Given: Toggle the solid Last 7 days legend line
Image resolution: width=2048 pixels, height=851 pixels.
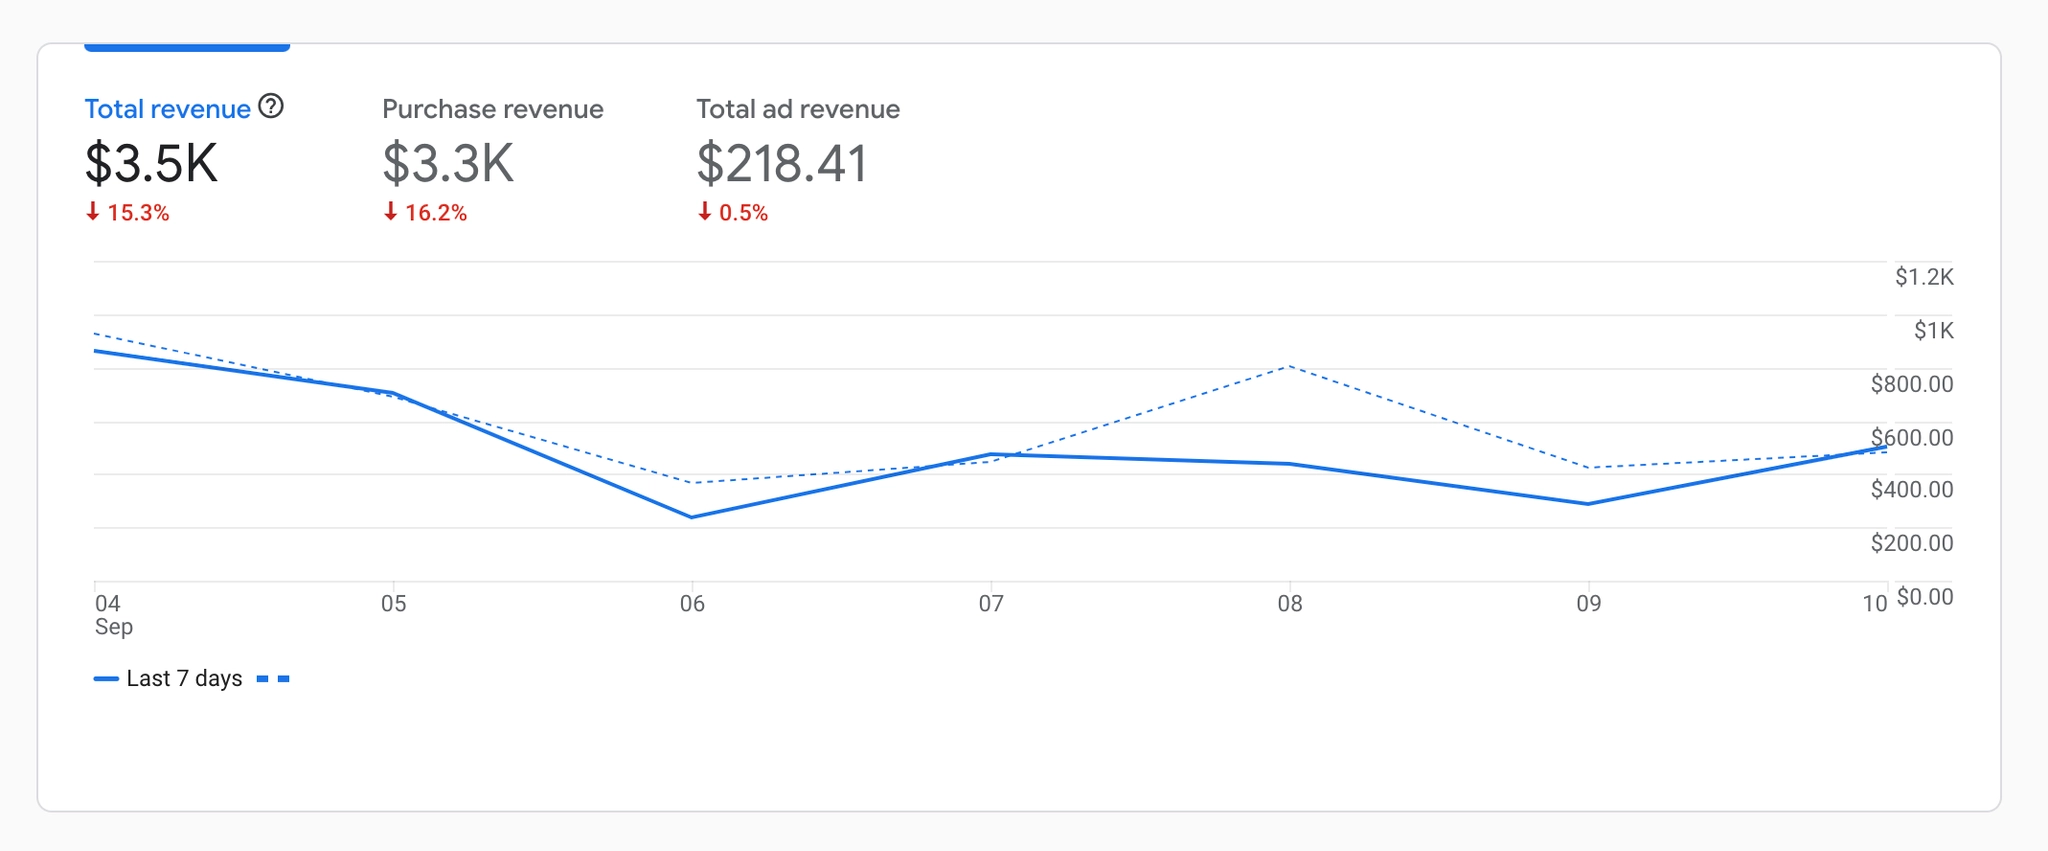Looking at the screenshot, I should click(106, 679).
